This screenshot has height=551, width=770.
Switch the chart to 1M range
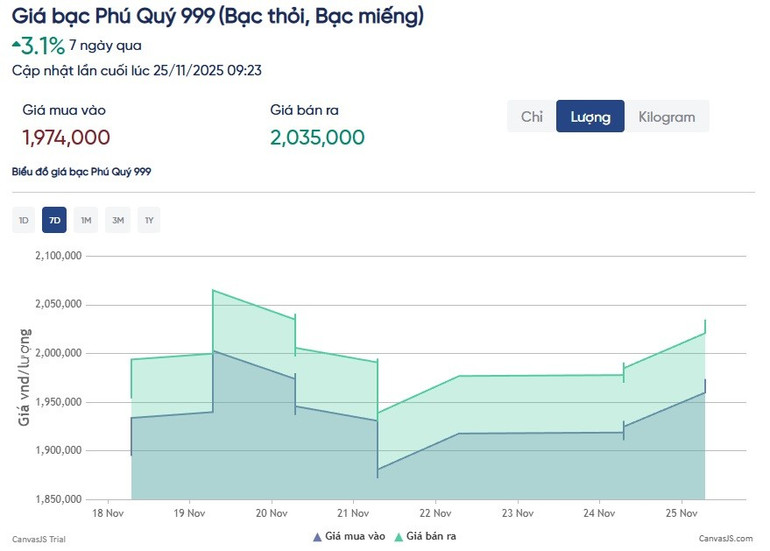coord(86,220)
